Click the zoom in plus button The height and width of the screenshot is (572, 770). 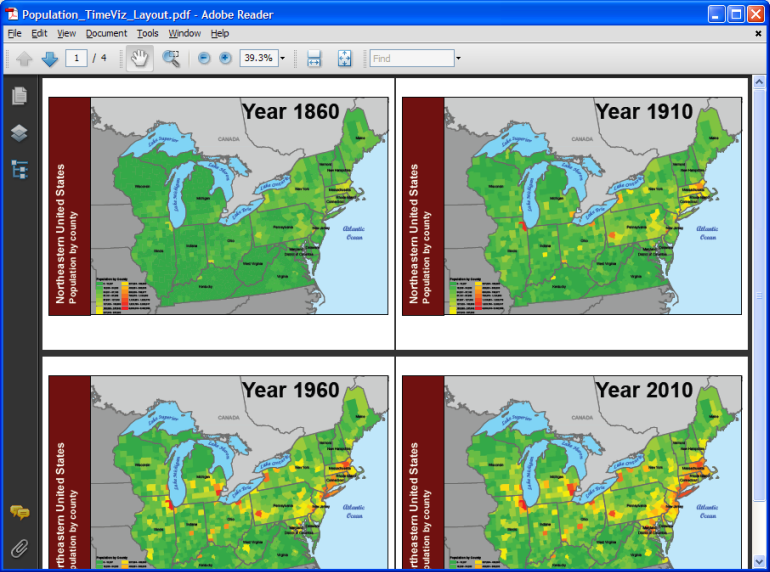click(225, 58)
